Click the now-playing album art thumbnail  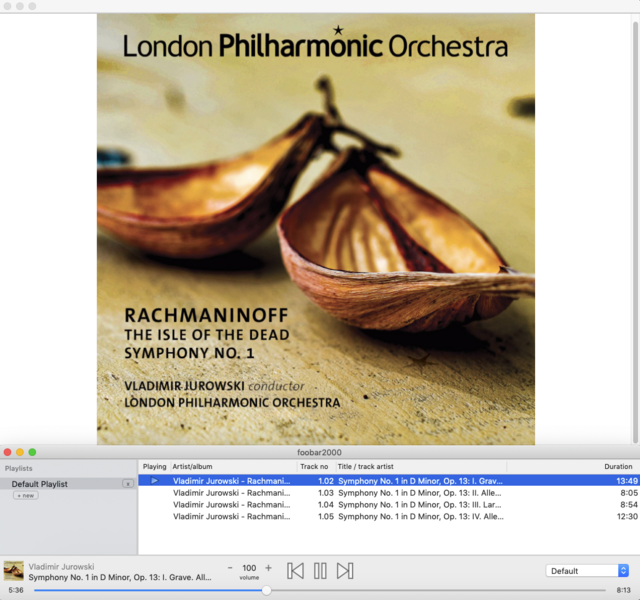[x=14, y=571]
